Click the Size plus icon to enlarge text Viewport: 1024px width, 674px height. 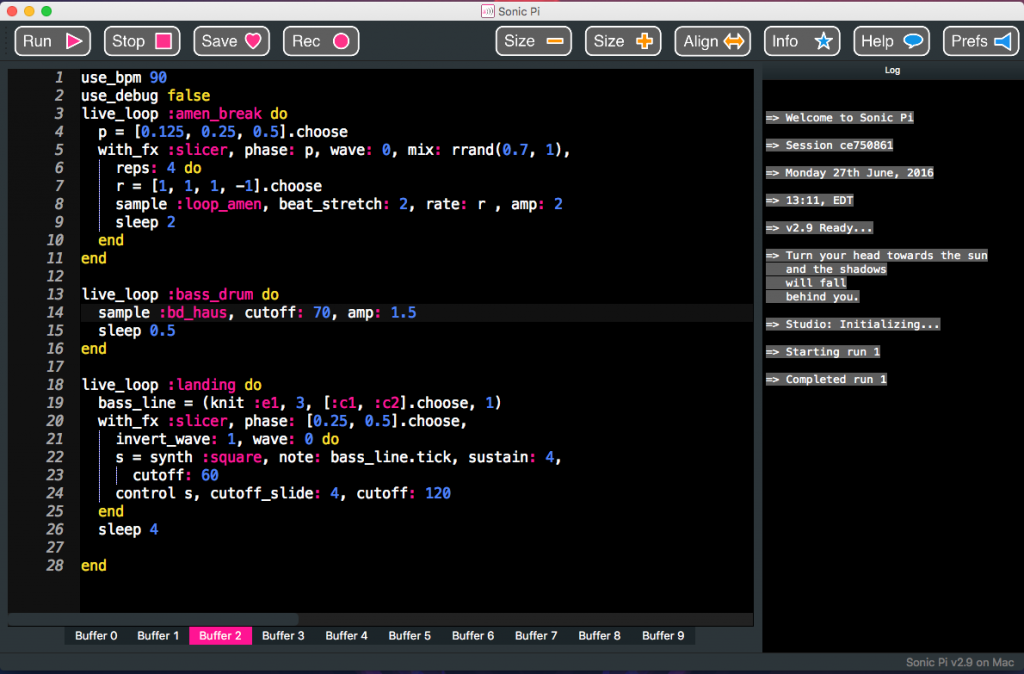pos(646,41)
